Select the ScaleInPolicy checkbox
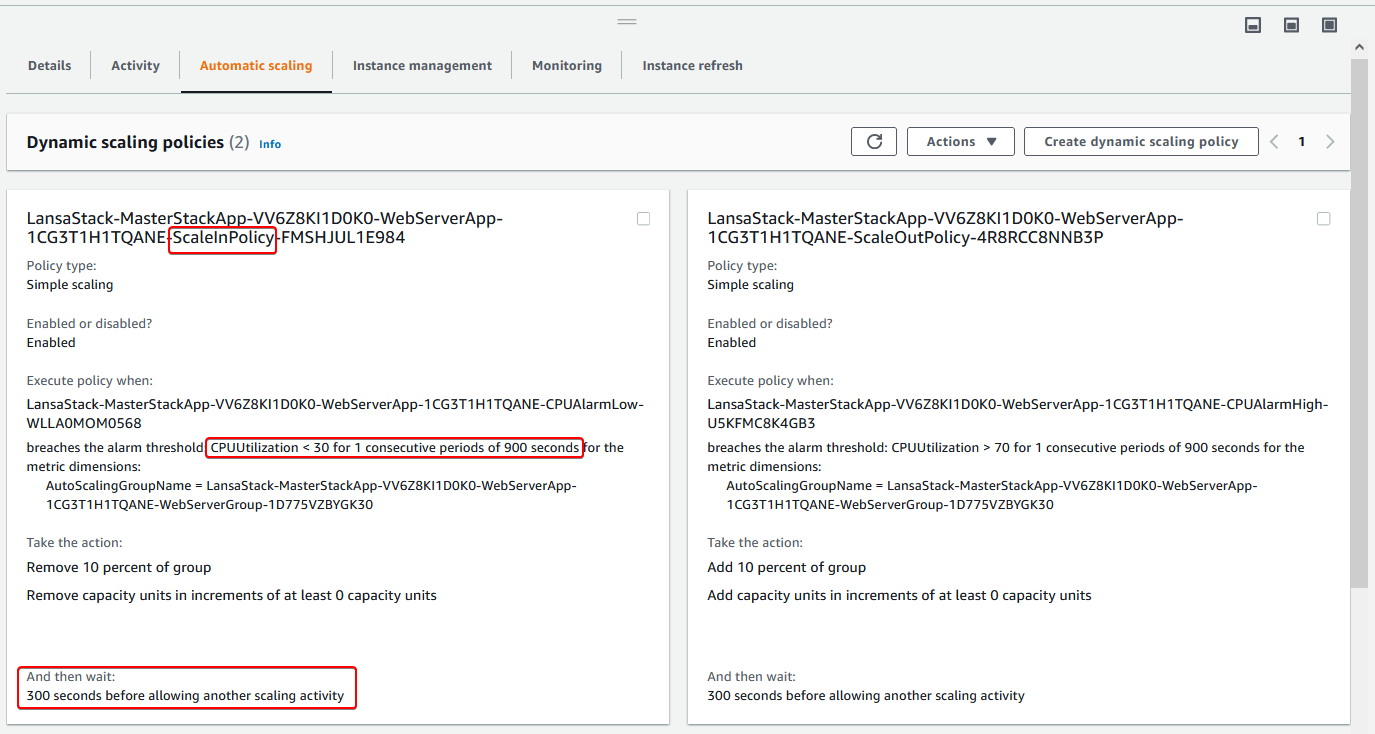 pyautogui.click(x=643, y=219)
